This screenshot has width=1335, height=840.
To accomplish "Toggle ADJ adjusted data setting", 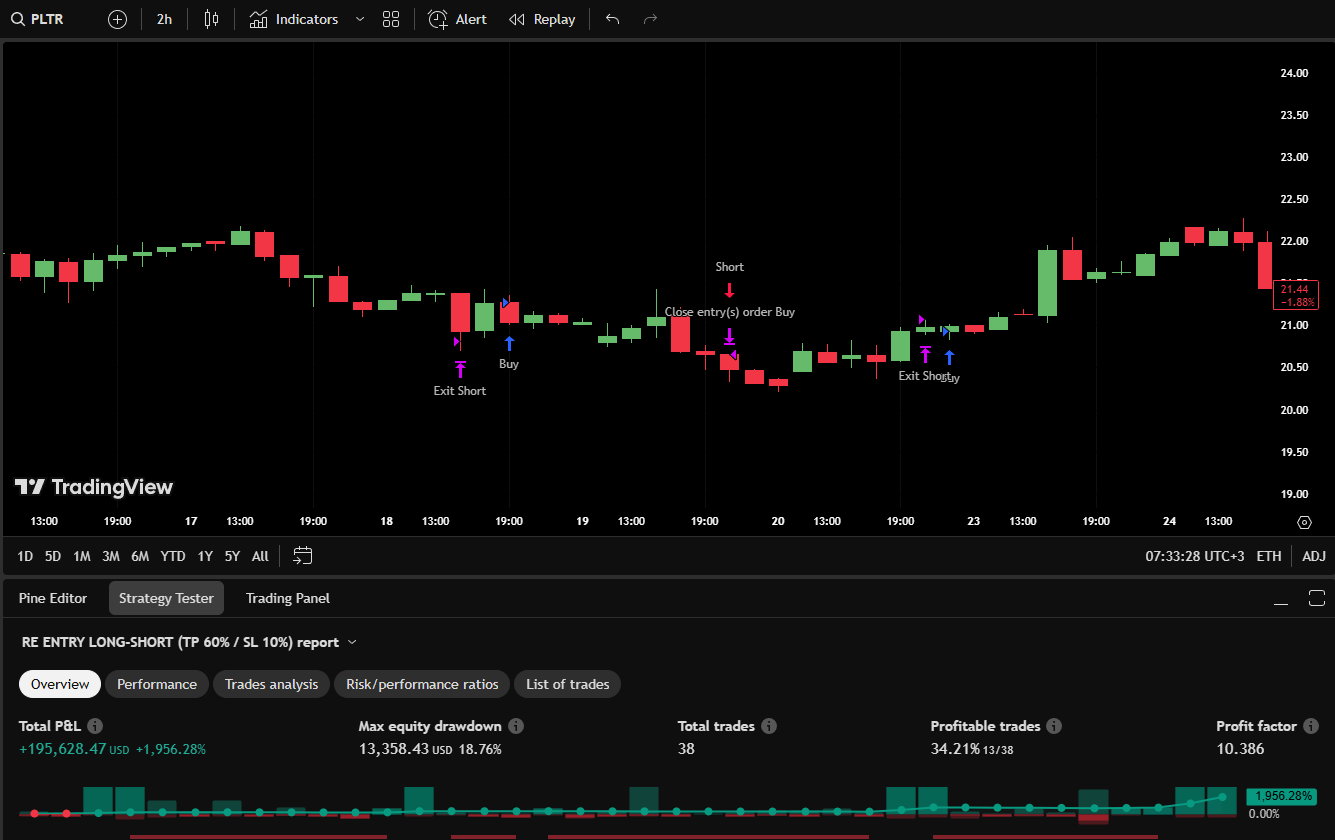I will (x=1313, y=556).
